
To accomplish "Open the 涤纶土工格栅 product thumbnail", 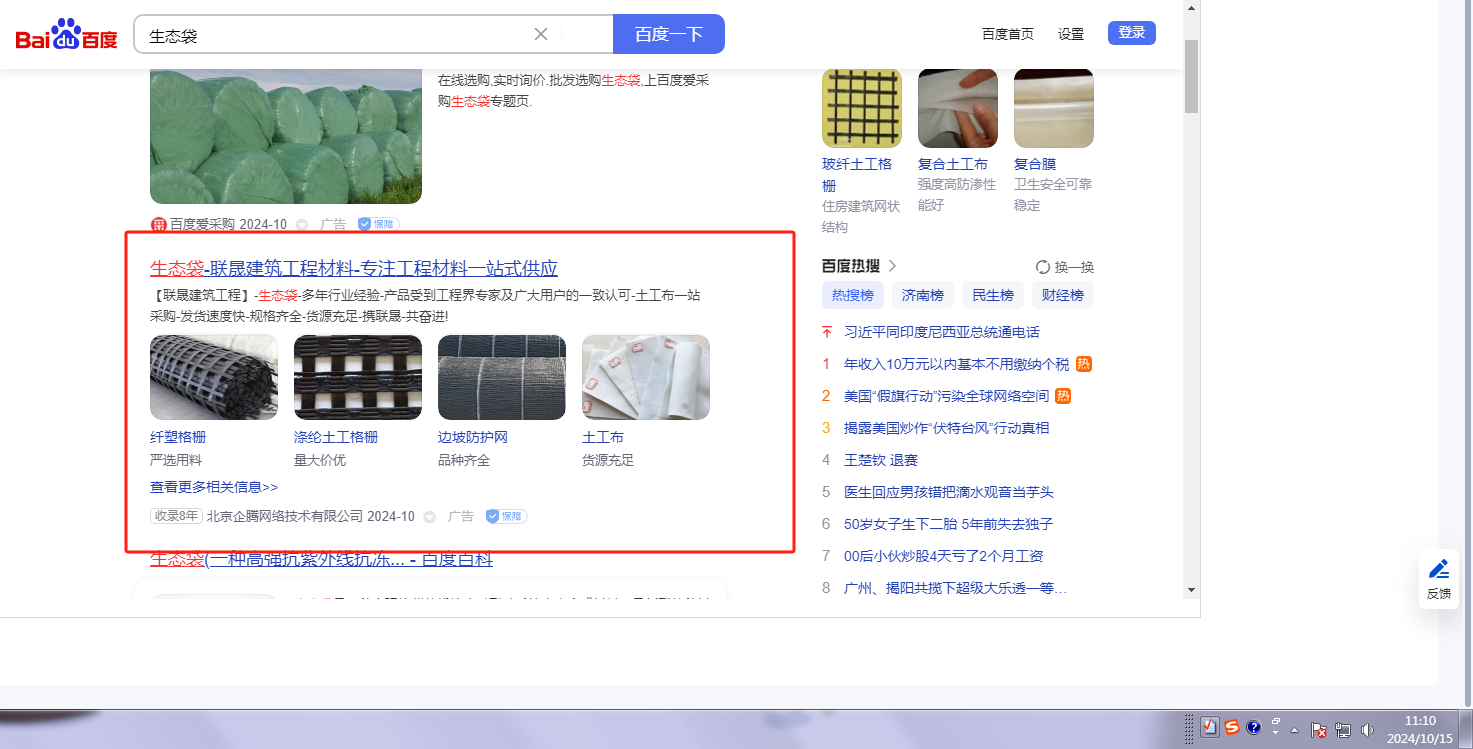I will pos(358,377).
